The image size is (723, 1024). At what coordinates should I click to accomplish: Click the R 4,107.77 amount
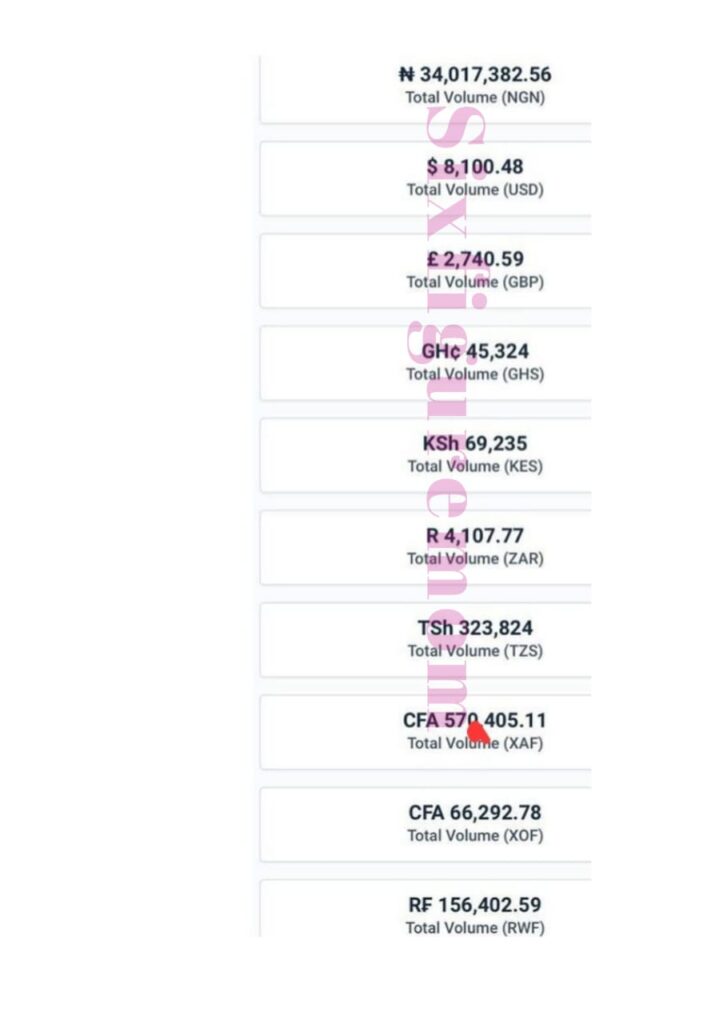[475, 536]
